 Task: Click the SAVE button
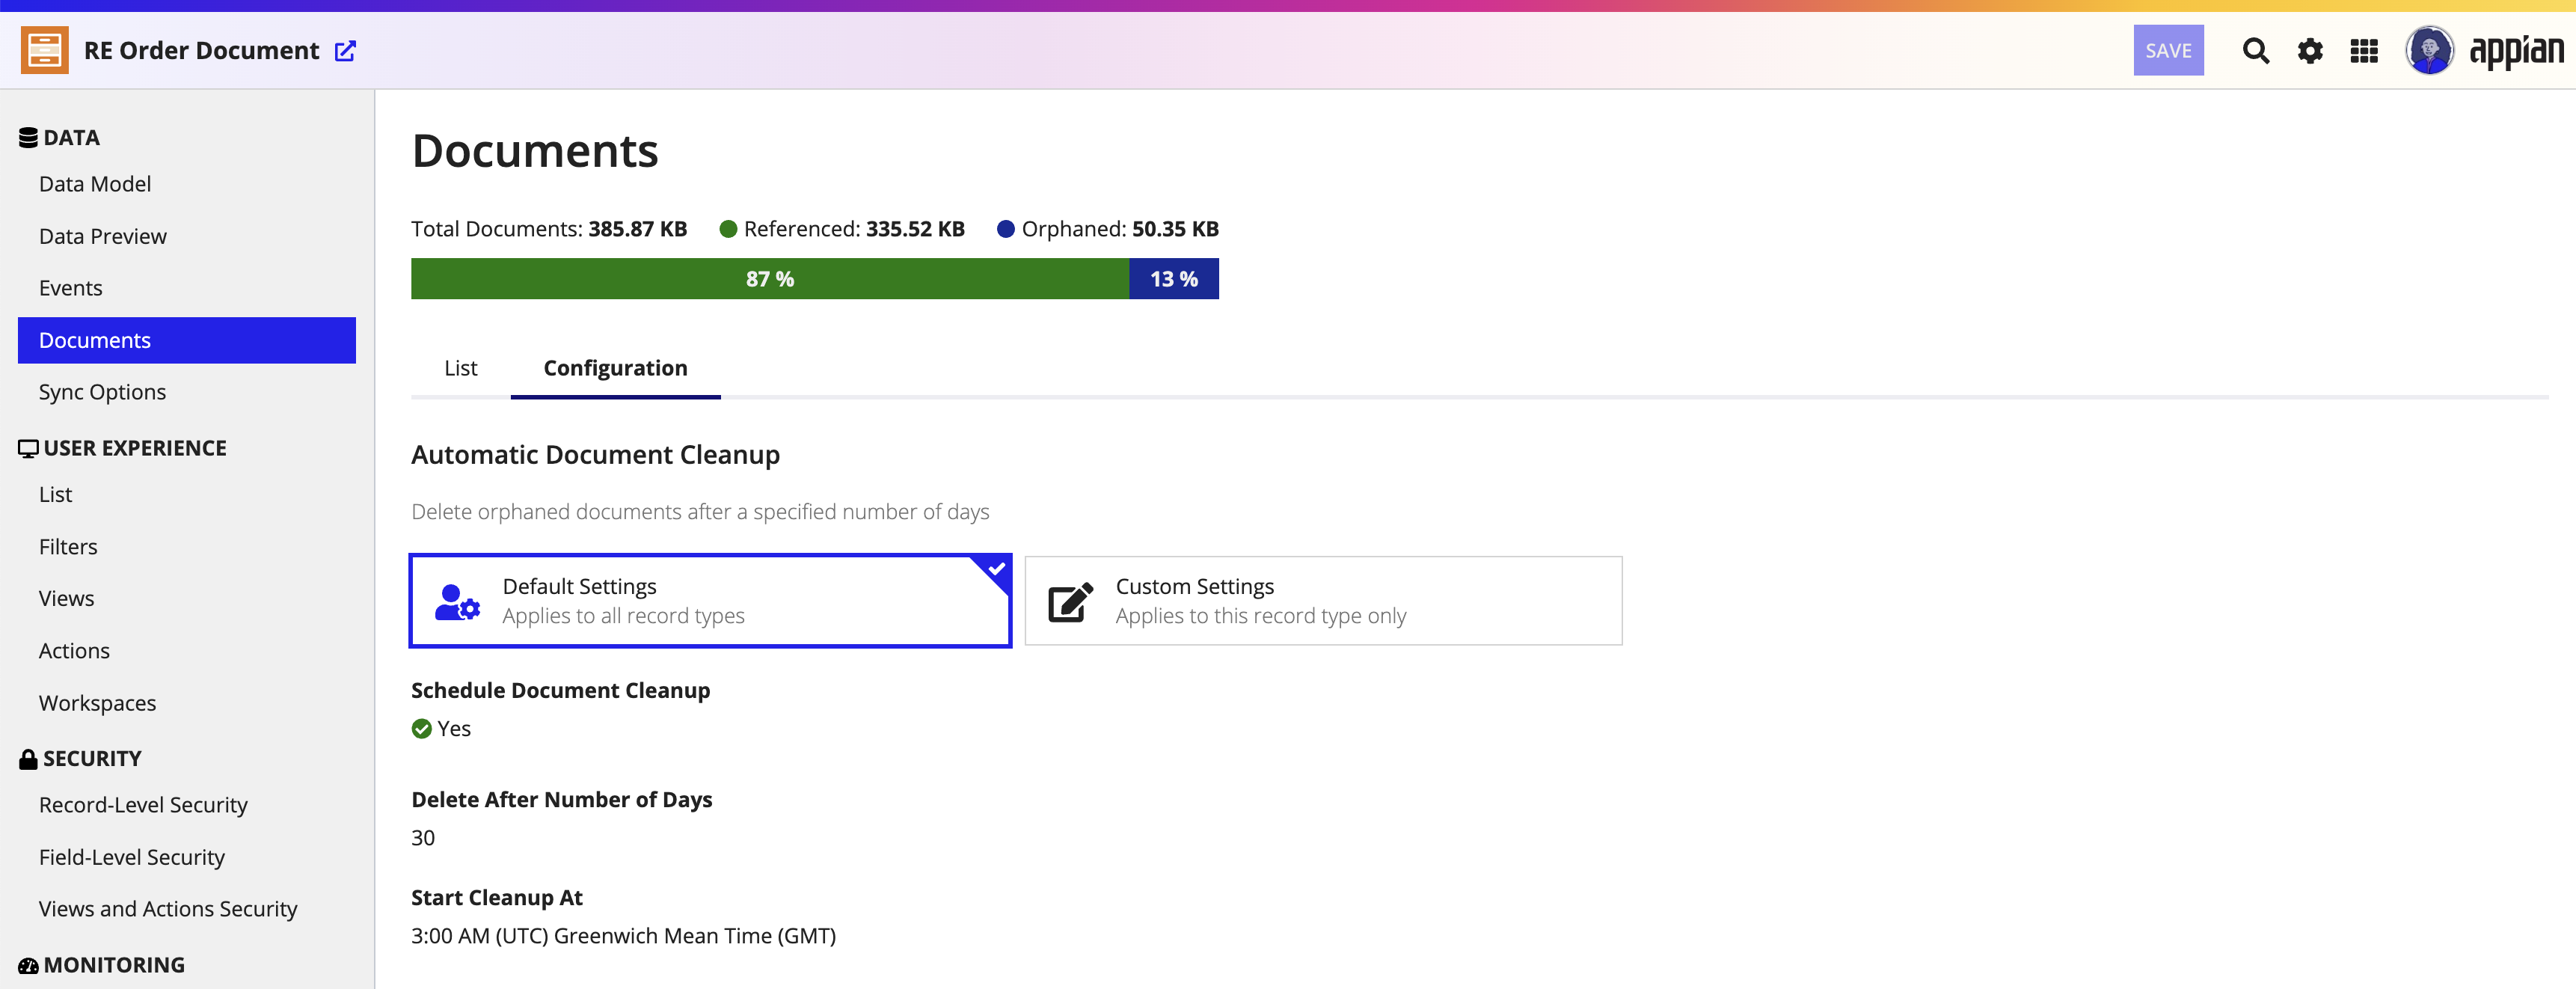coord(2168,51)
